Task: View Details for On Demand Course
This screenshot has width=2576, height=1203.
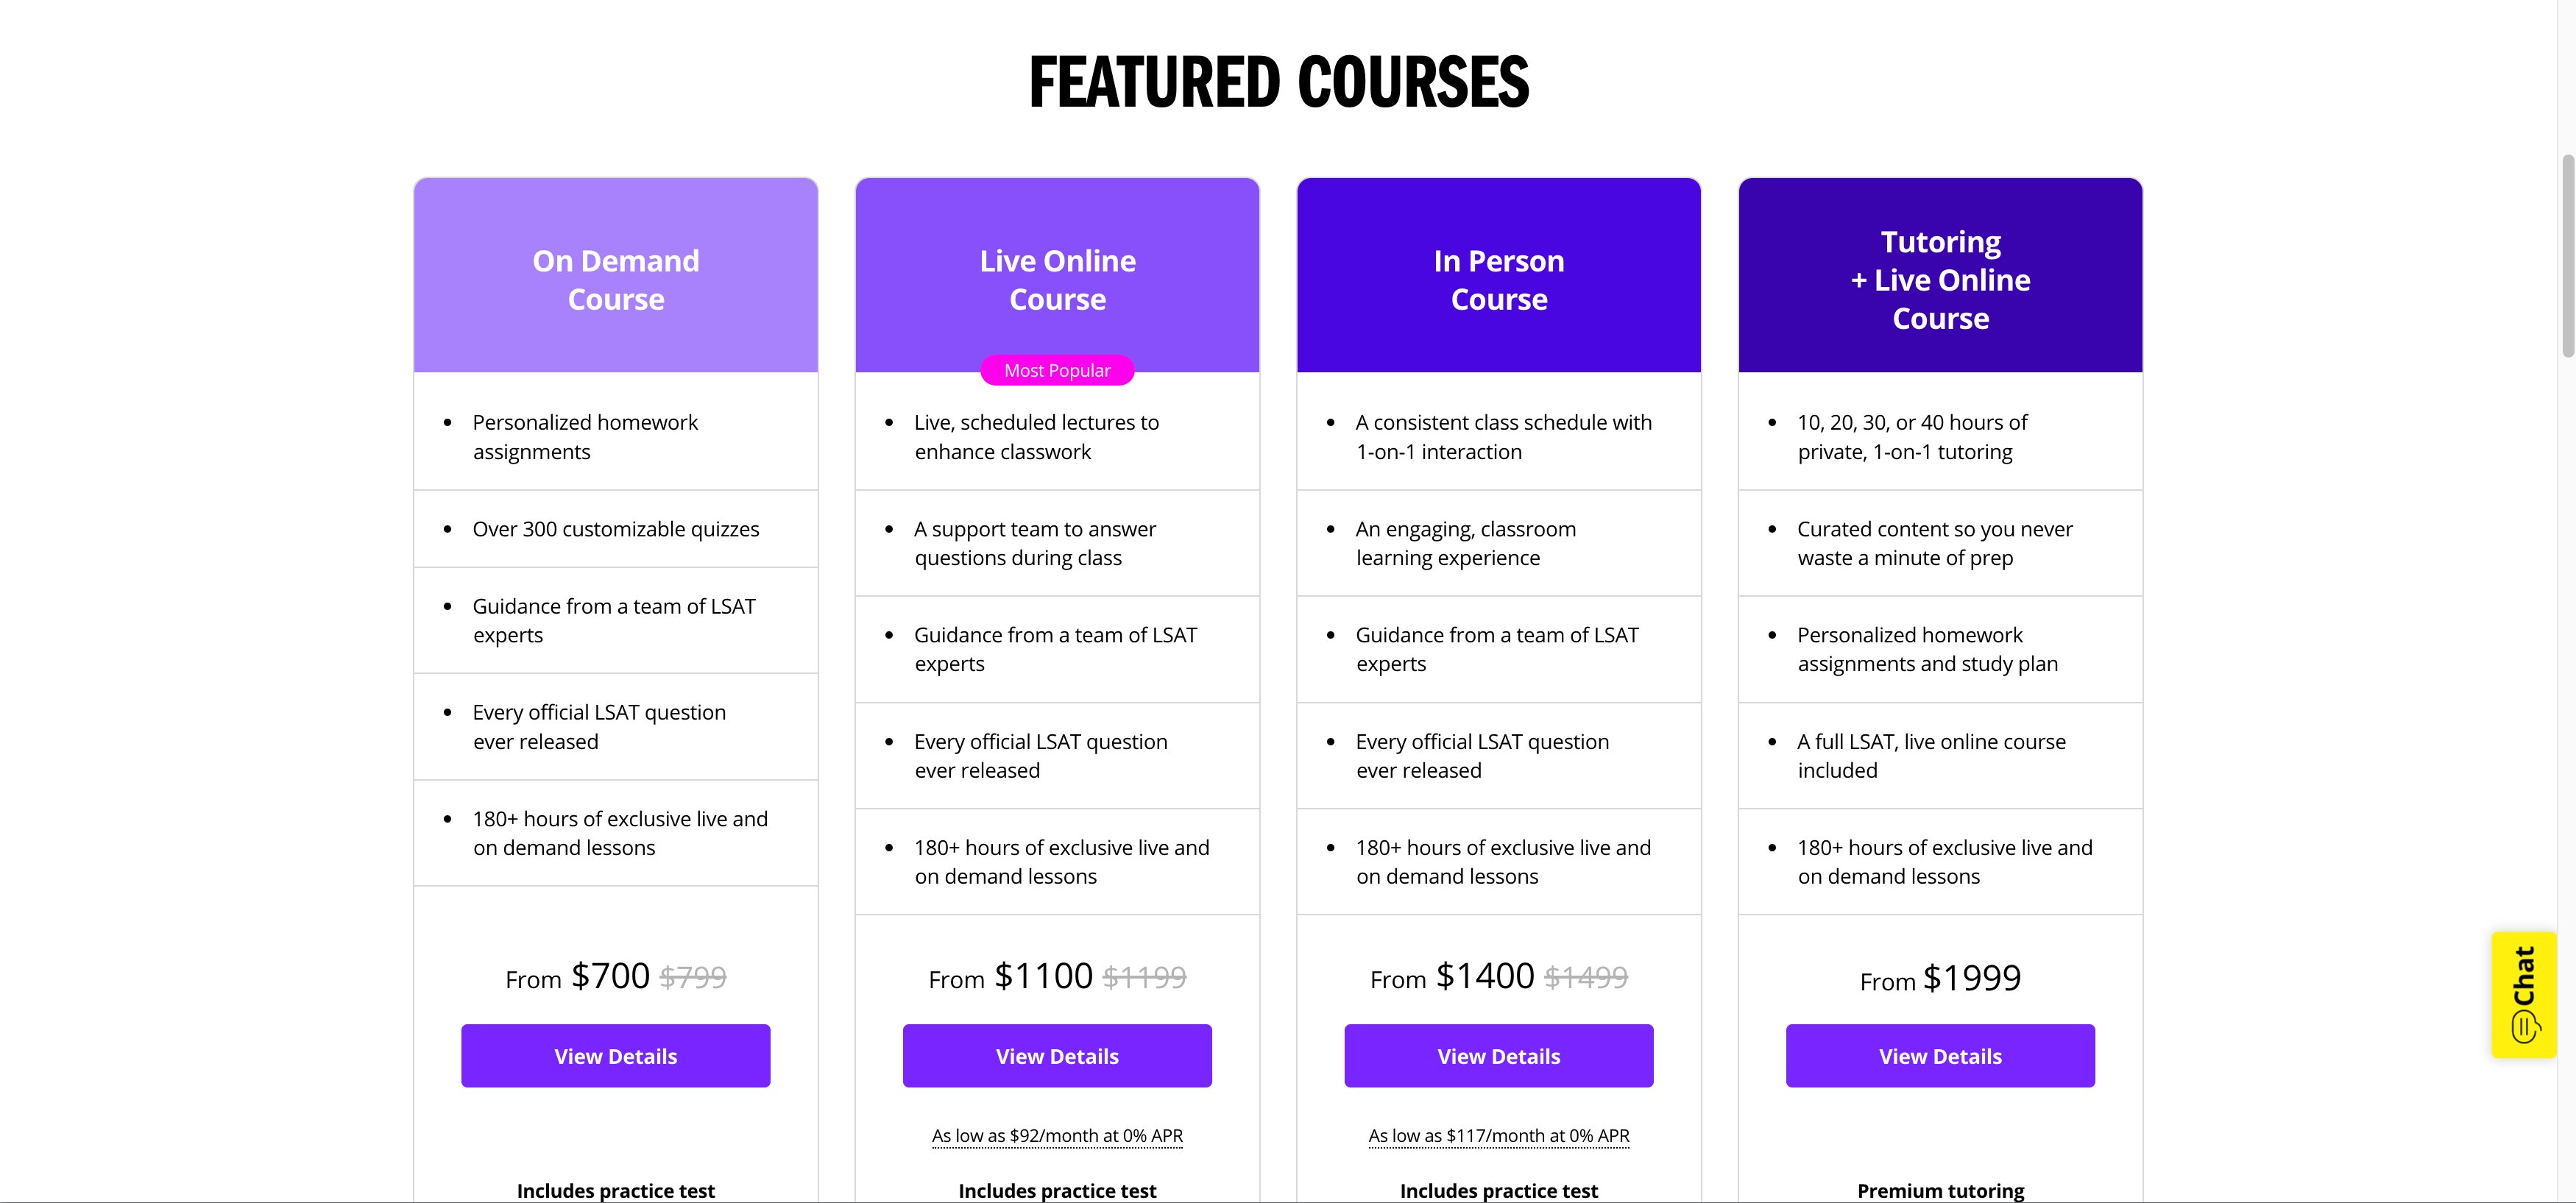Action: tap(615, 1056)
